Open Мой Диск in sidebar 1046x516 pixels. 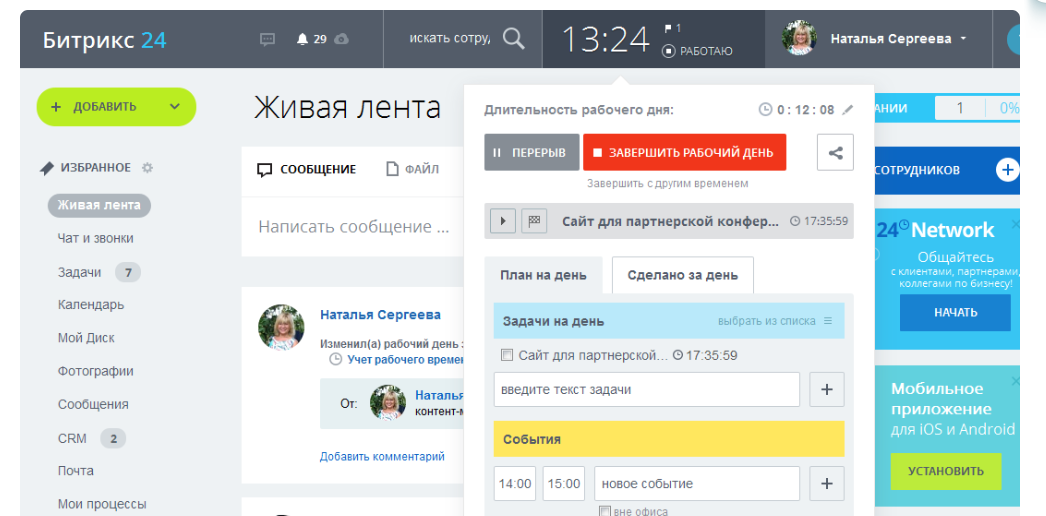click(86, 338)
